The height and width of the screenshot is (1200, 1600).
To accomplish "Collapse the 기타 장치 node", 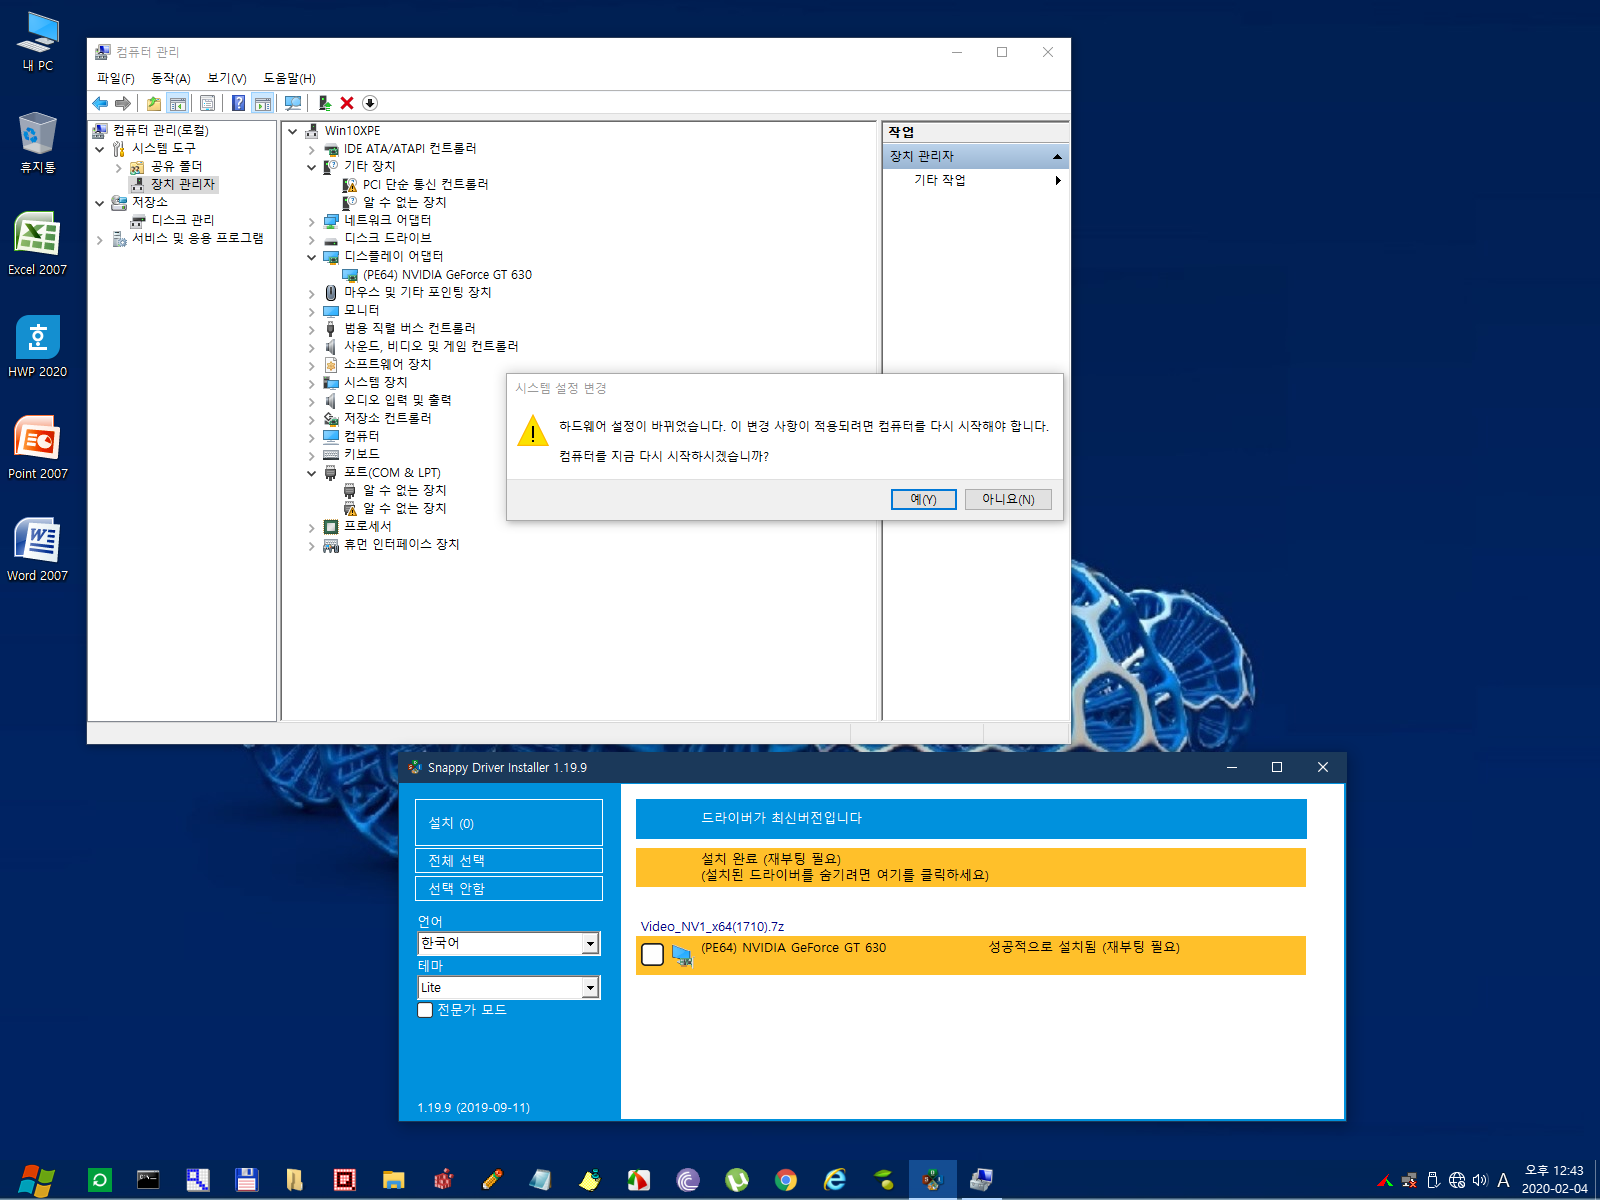I will click(x=311, y=168).
